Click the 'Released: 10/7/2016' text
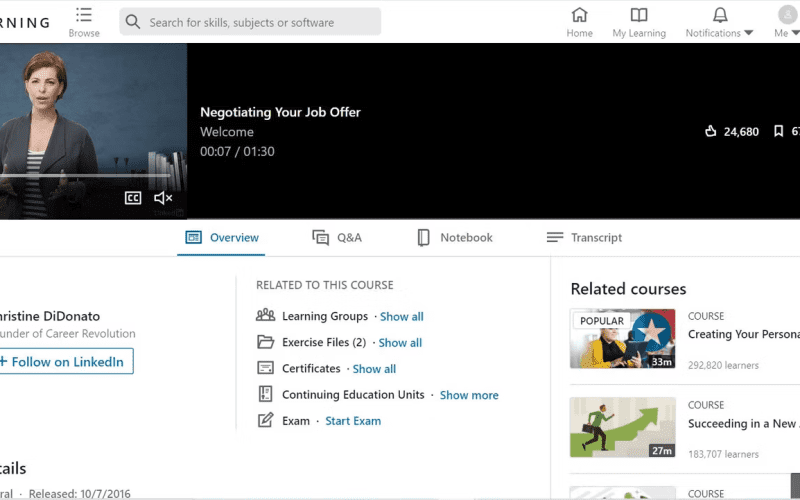 pos(80,494)
